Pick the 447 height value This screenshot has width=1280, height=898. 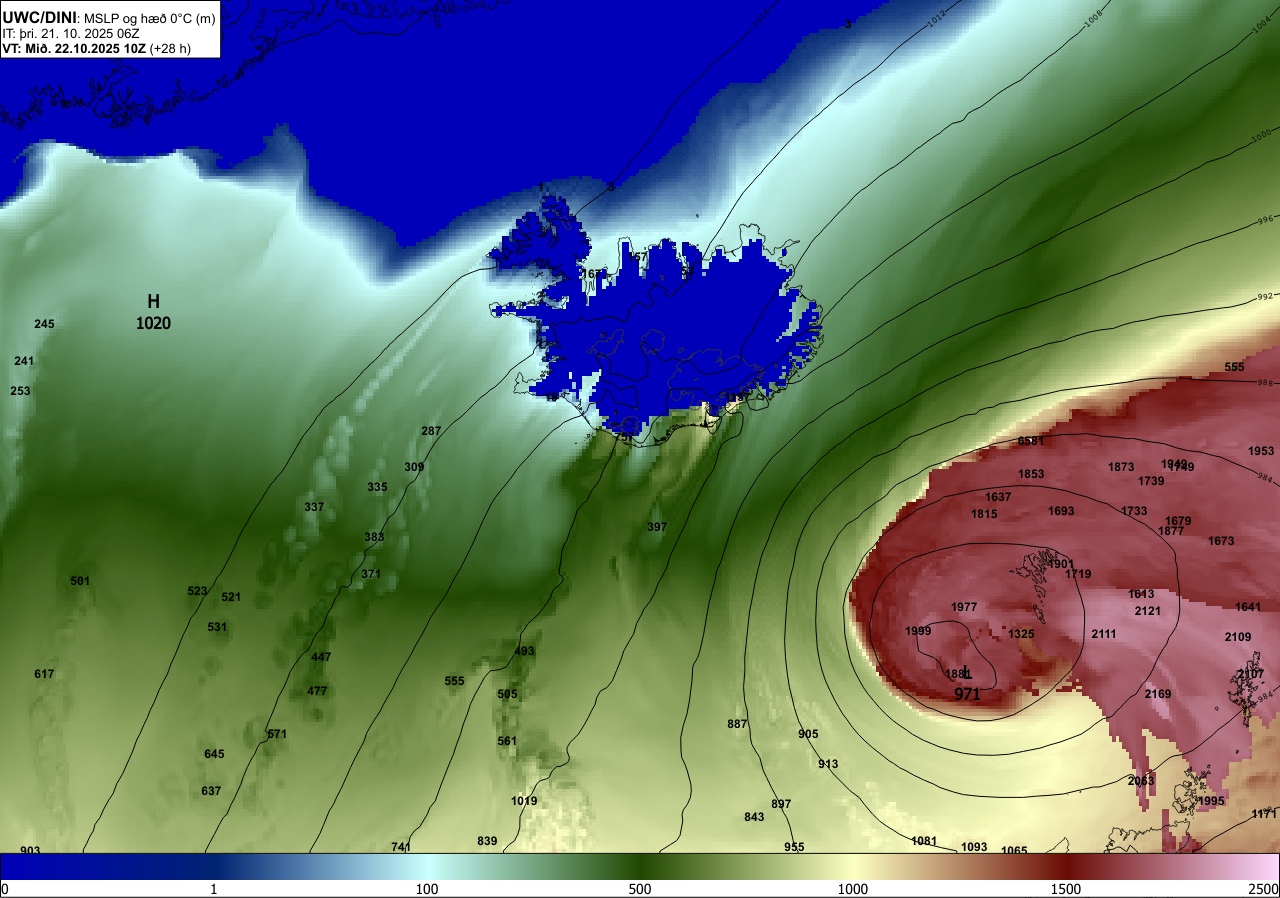[x=321, y=657]
